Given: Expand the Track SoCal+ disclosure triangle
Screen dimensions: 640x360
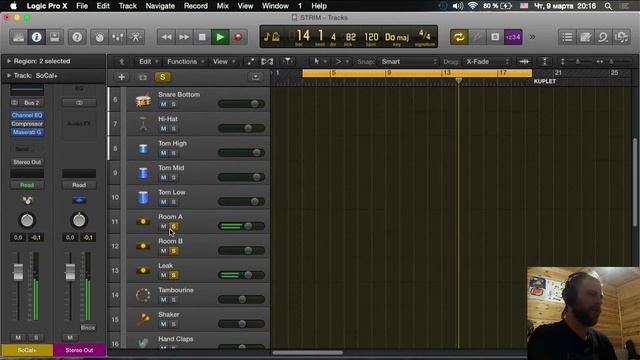Looking at the screenshot, I should 9,76.
